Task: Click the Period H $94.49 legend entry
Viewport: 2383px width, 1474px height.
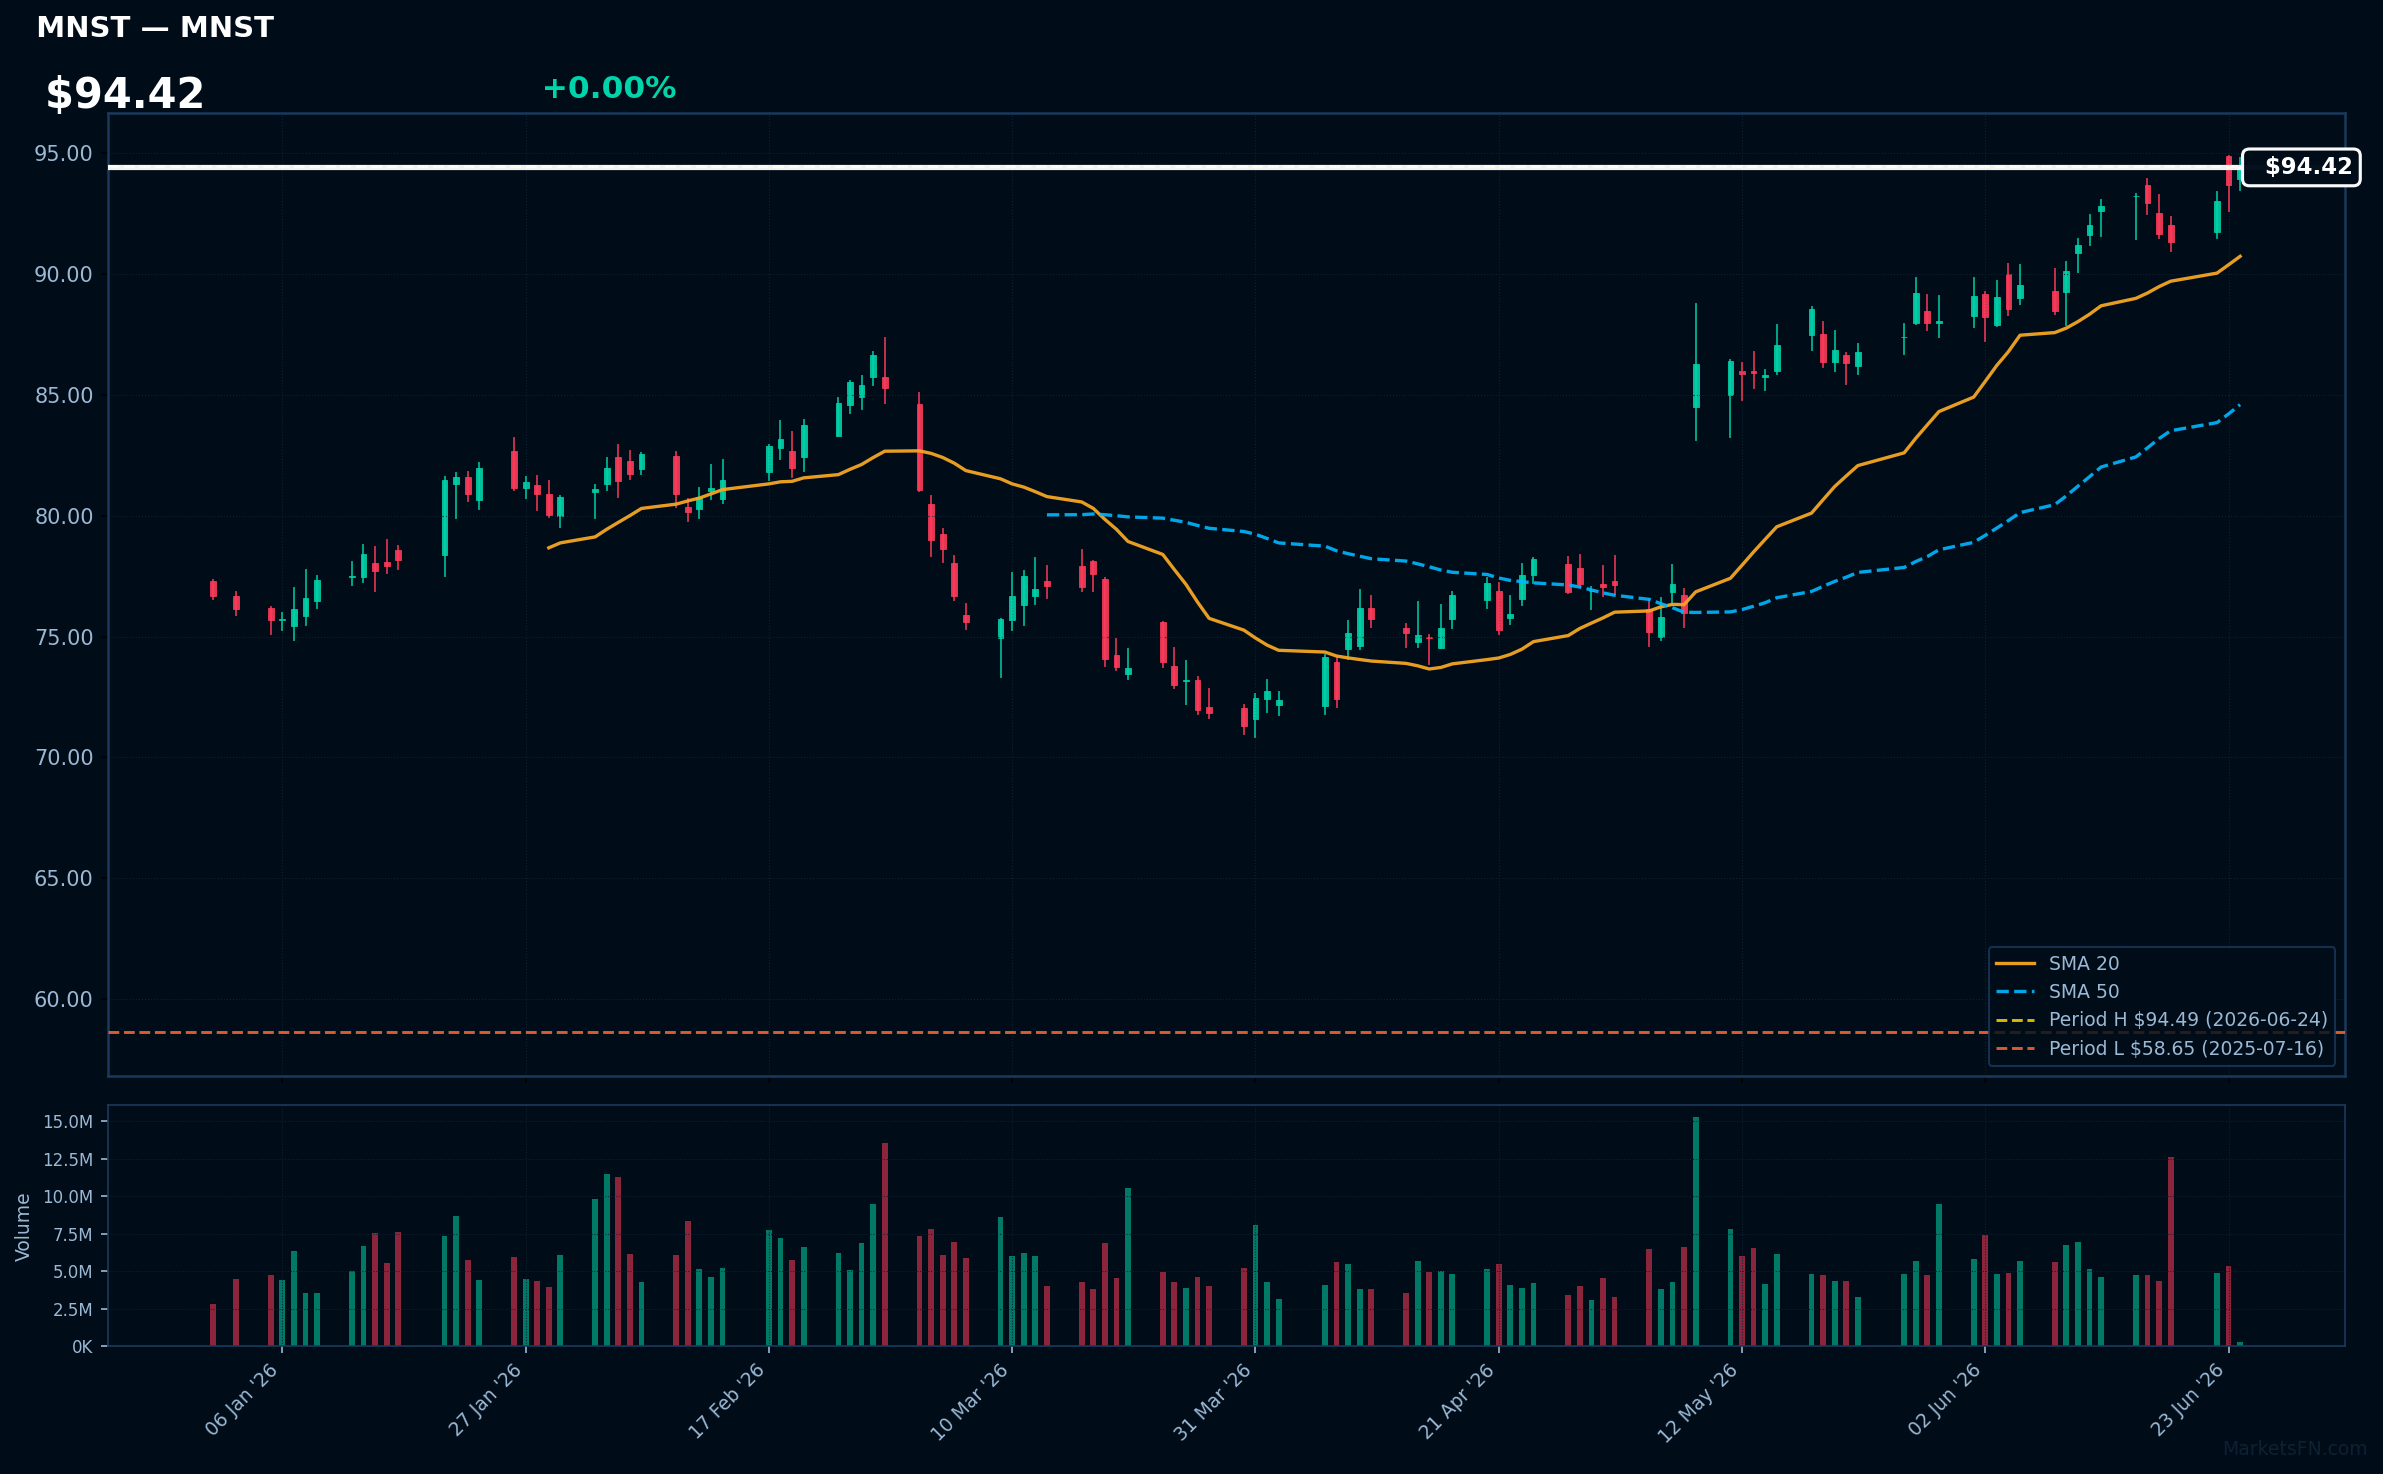Action: click(2161, 1019)
